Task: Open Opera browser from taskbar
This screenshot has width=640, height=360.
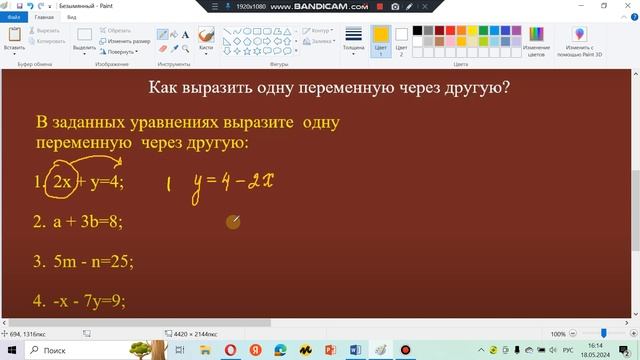Action: 231,350
